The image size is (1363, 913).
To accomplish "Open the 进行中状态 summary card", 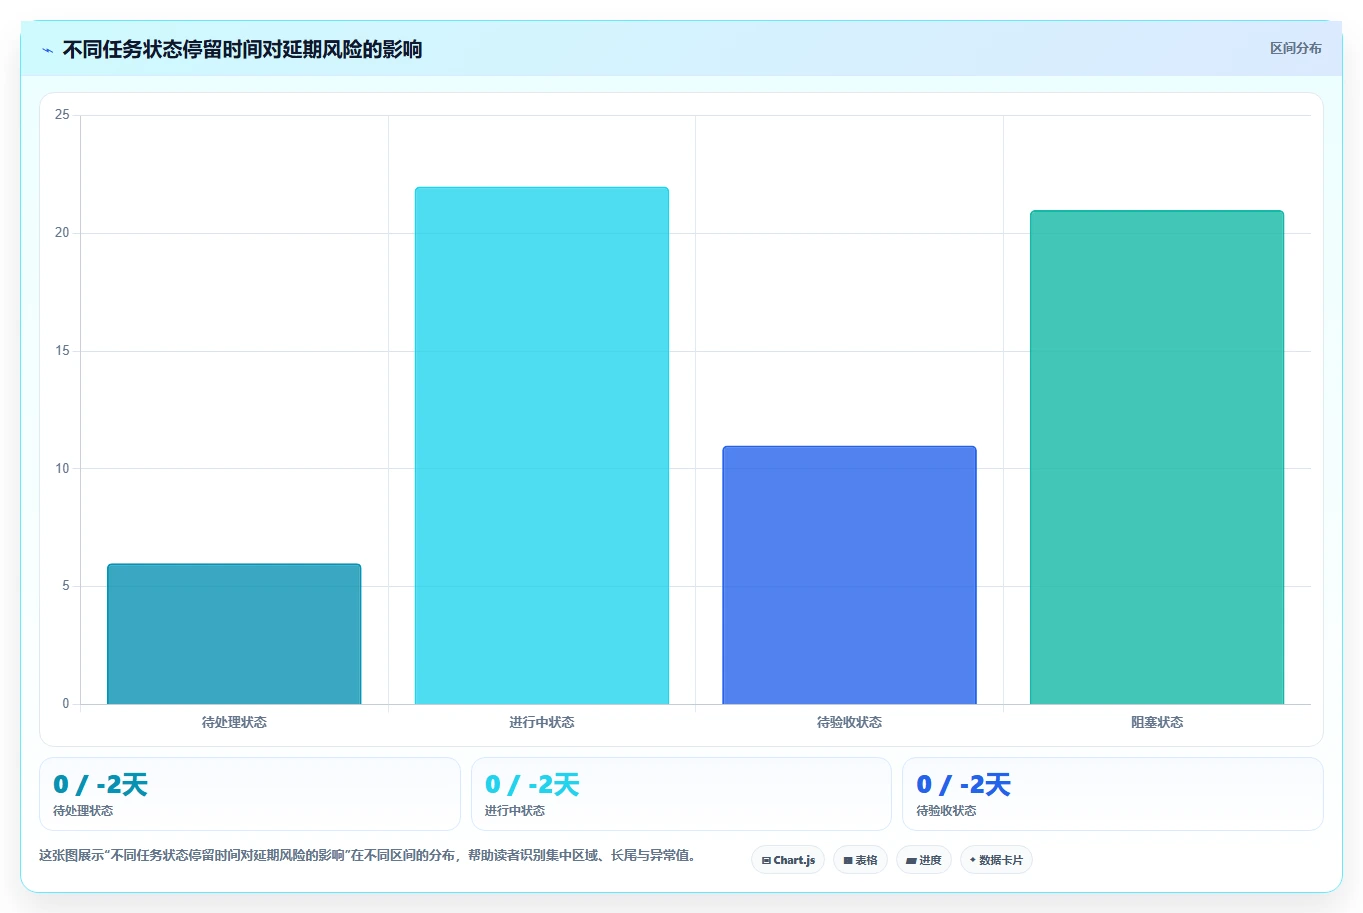I will pos(681,794).
